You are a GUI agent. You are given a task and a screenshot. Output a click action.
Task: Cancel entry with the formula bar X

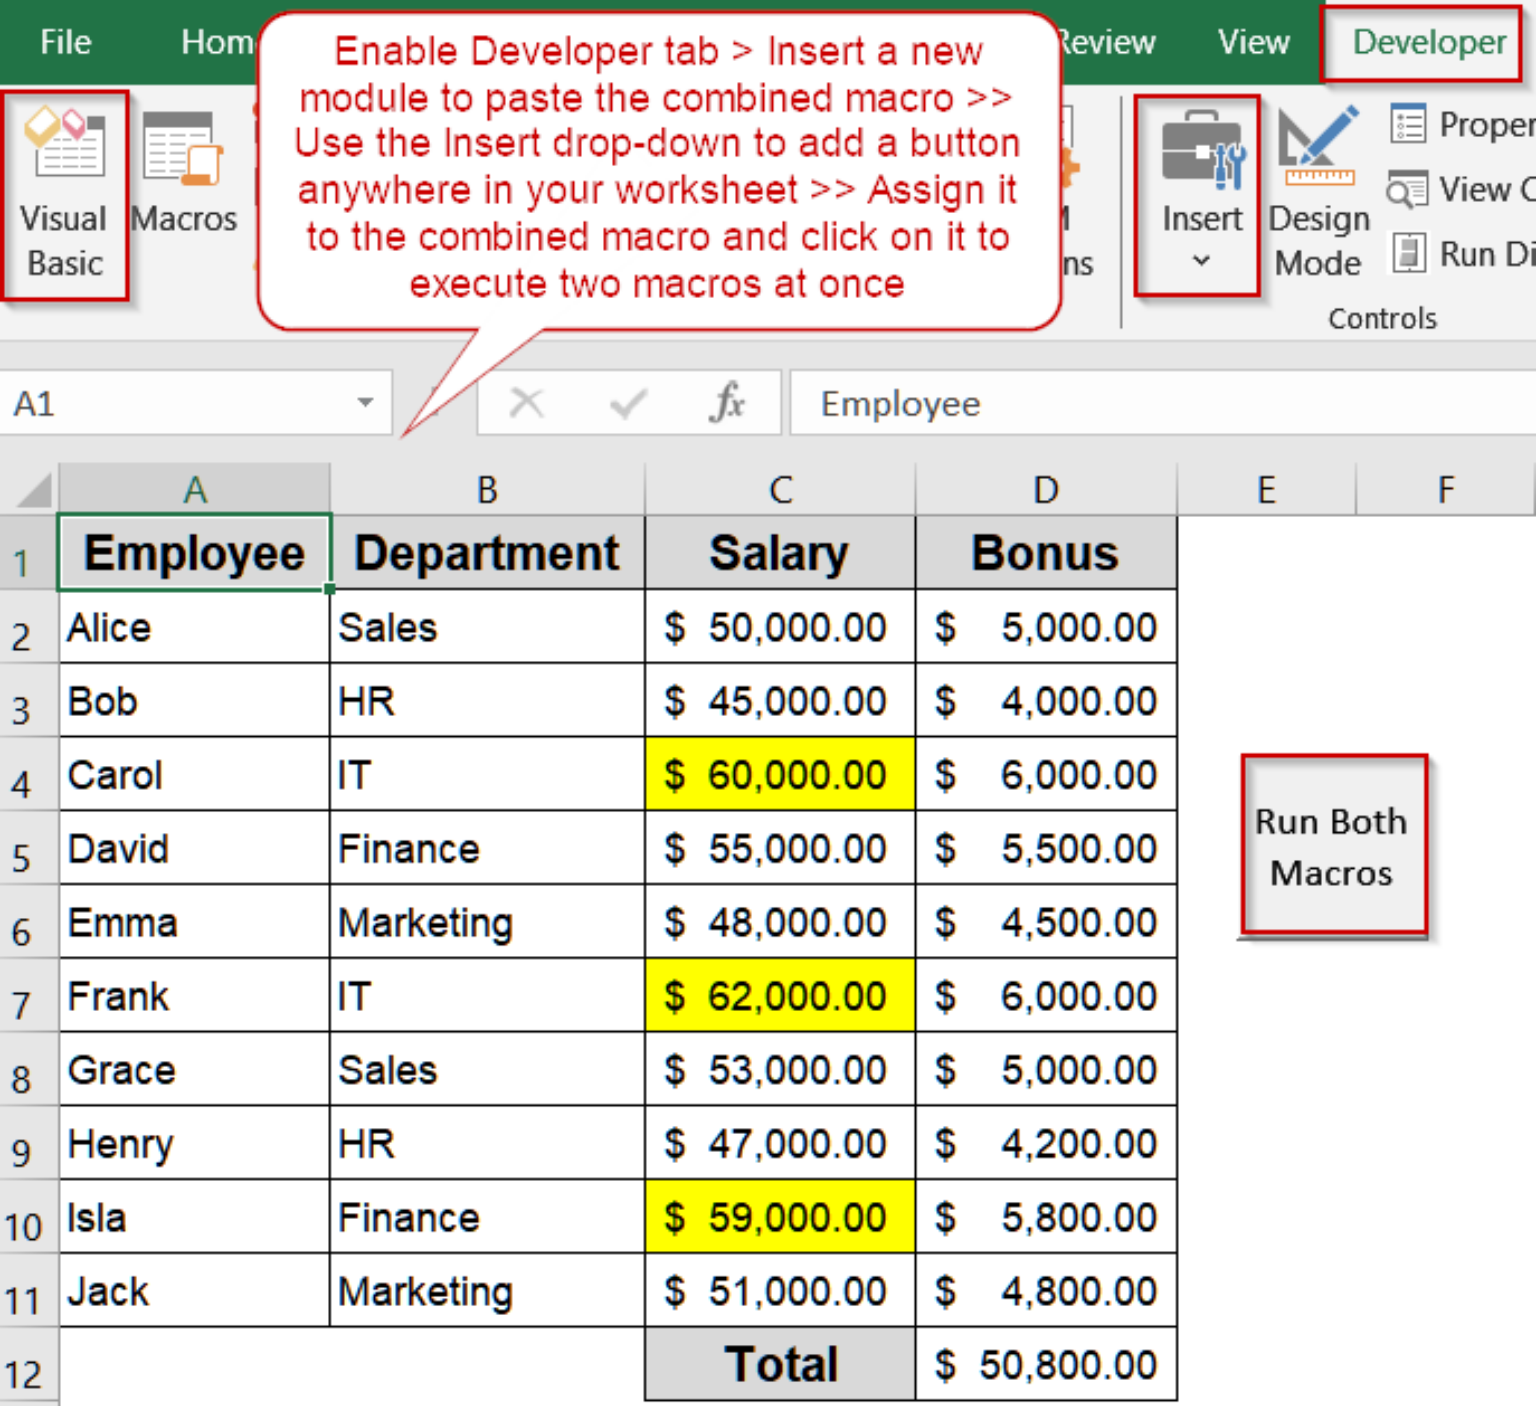526,403
